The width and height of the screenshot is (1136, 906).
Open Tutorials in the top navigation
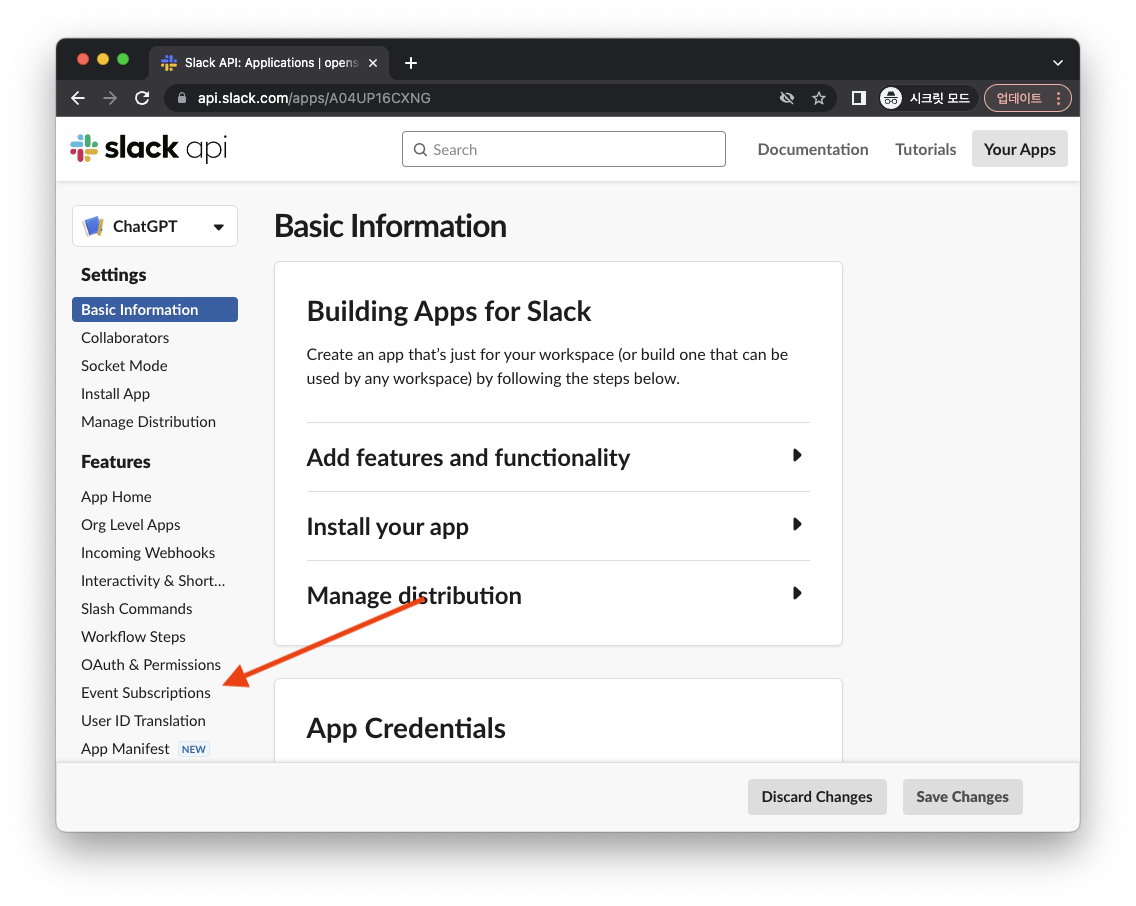[925, 149]
